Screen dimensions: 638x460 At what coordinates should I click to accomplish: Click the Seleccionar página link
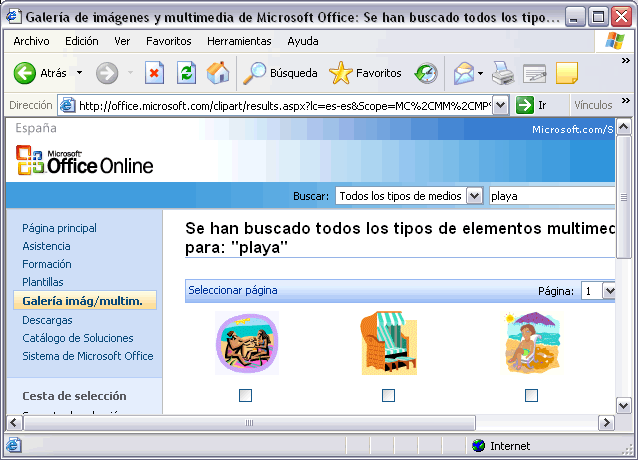click(233, 291)
